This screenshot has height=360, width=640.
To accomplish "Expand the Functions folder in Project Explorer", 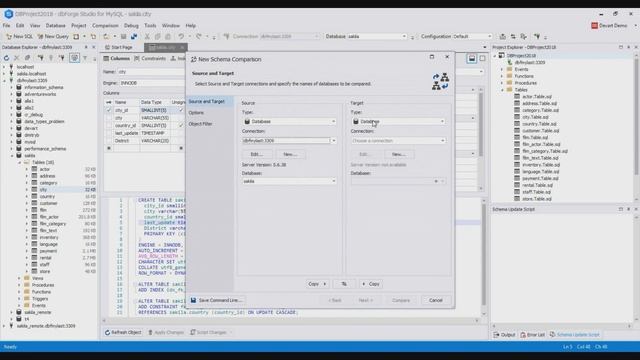I will pos(502,76).
